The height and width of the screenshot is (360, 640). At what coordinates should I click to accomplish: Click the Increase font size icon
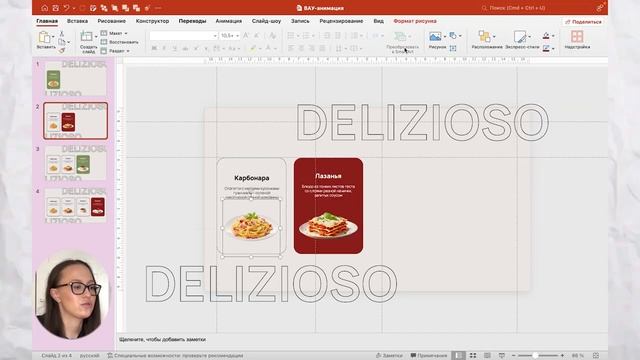point(246,36)
